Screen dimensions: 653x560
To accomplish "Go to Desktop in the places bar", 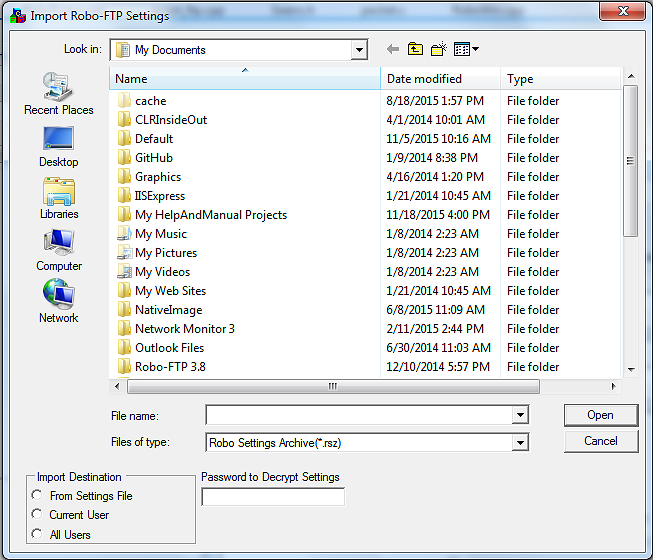I will (x=58, y=146).
